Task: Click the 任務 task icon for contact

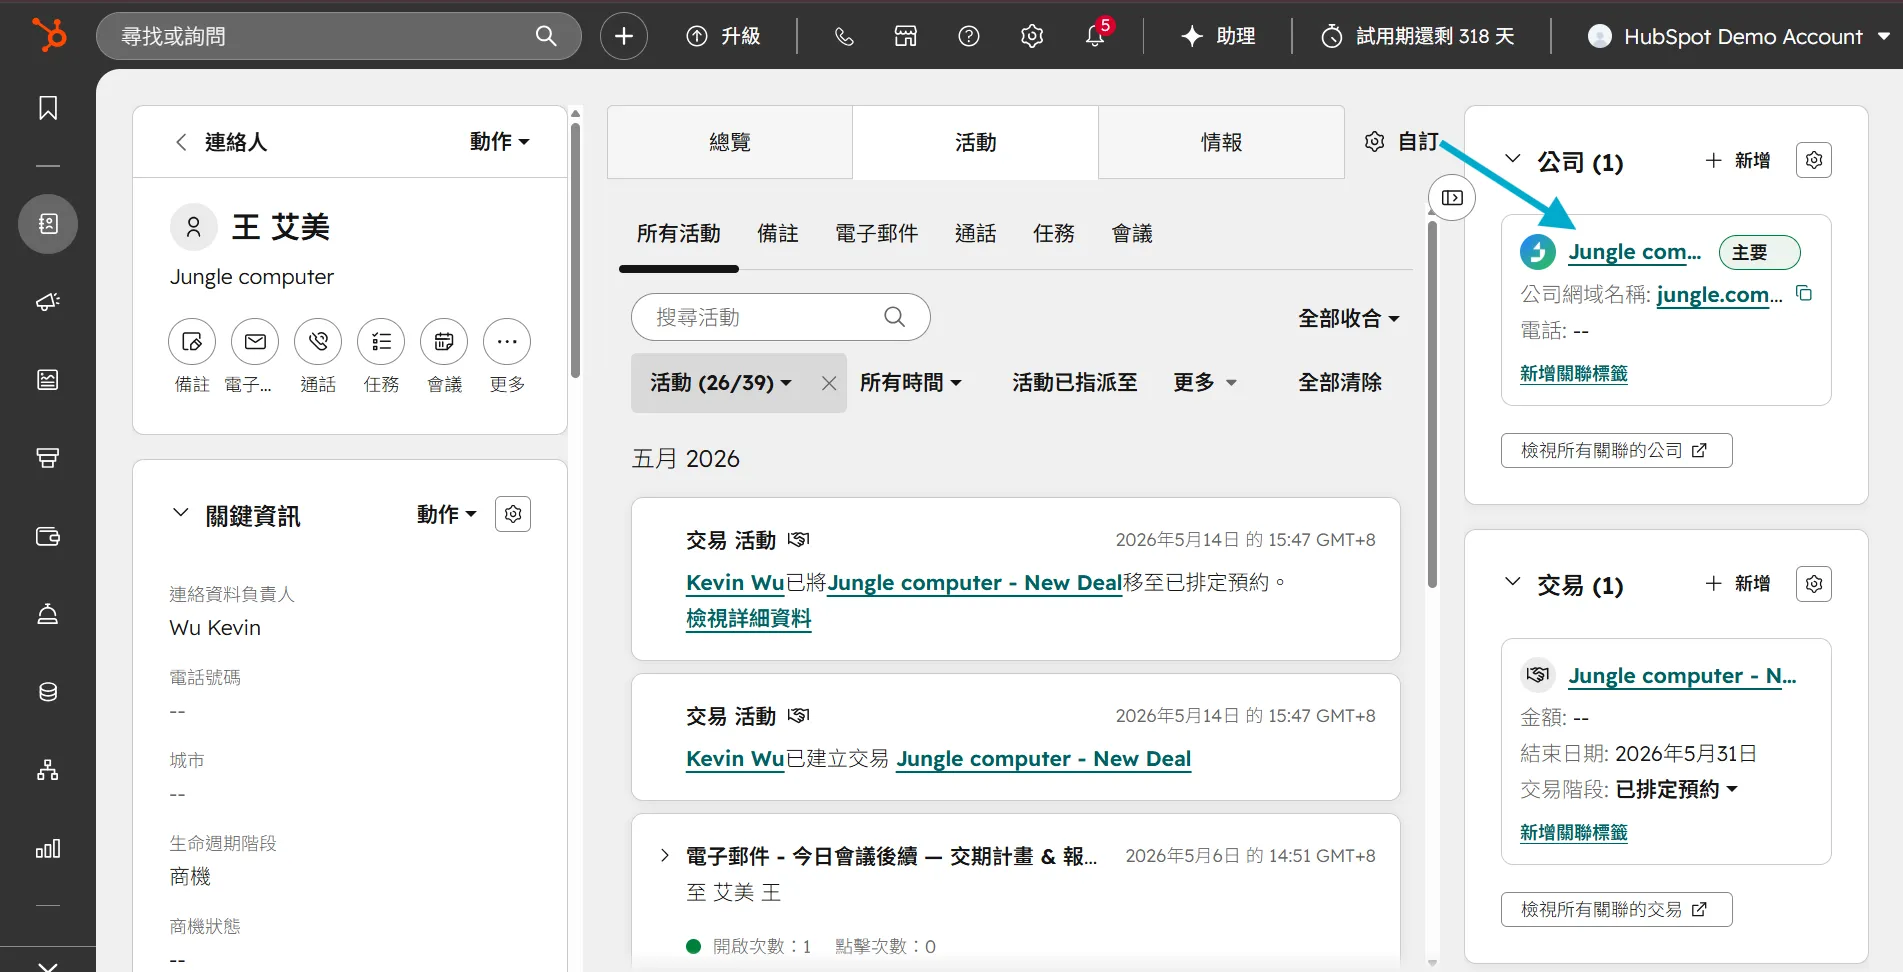Action: (x=381, y=342)
